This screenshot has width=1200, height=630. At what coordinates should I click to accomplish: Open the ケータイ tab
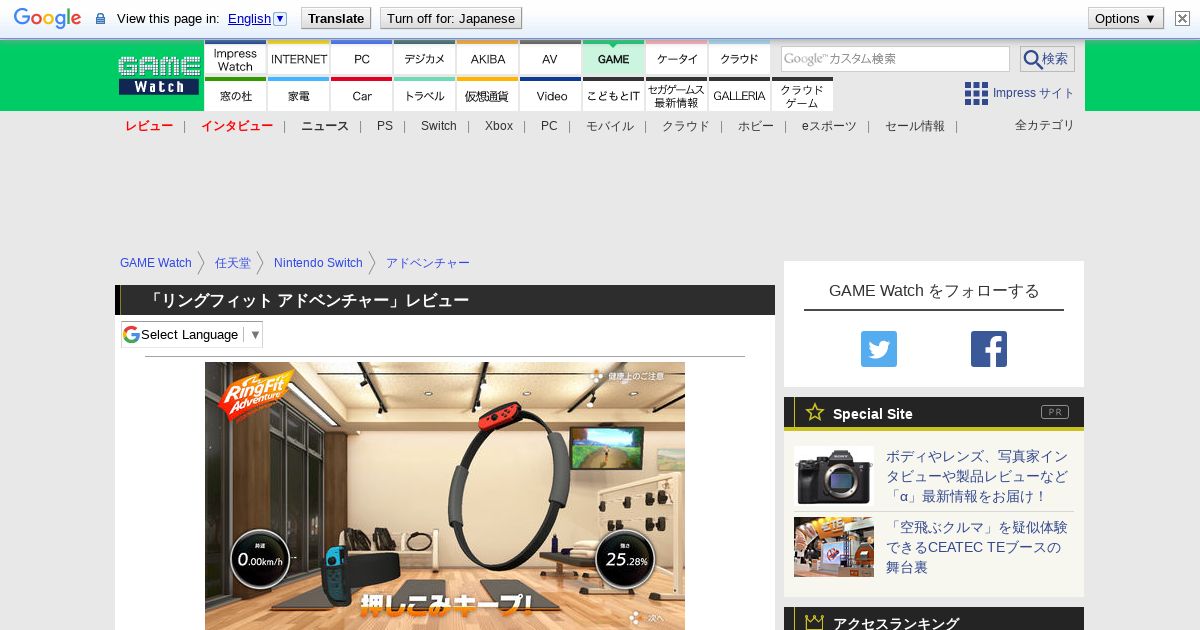677,58
